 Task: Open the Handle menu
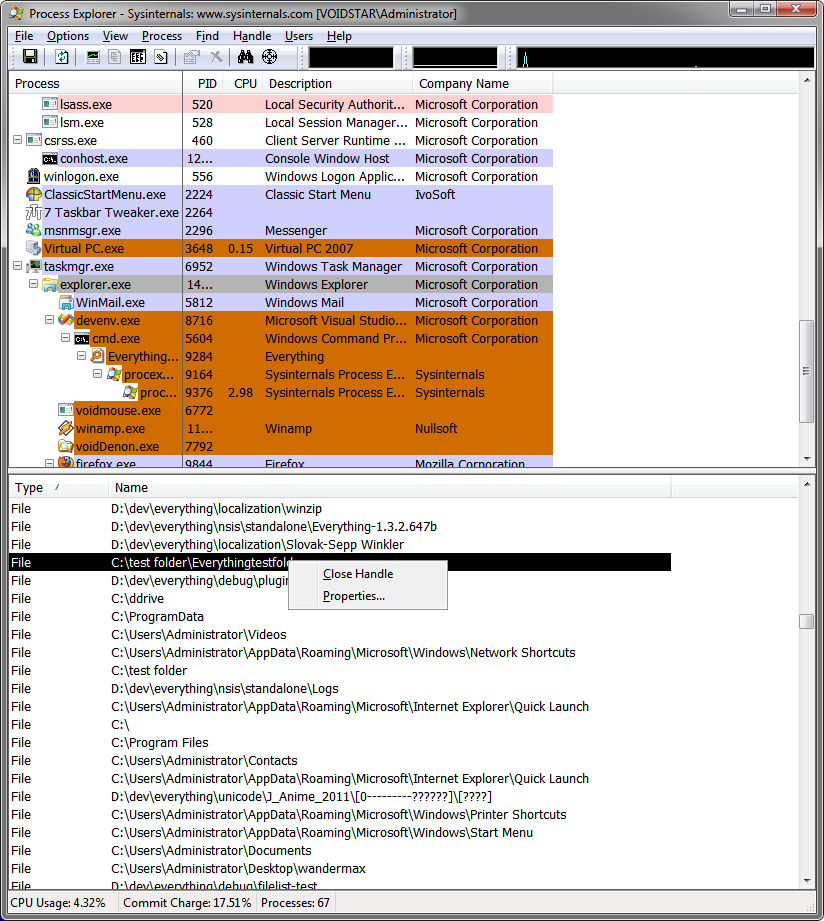pyautogui.click(x=252, y=36)
